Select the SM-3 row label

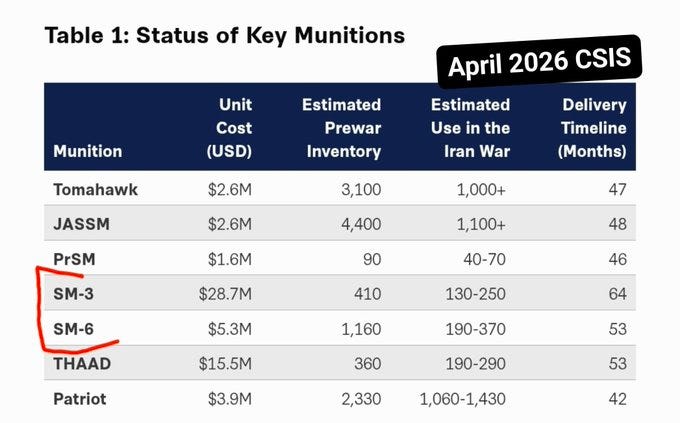pos(73,294)
